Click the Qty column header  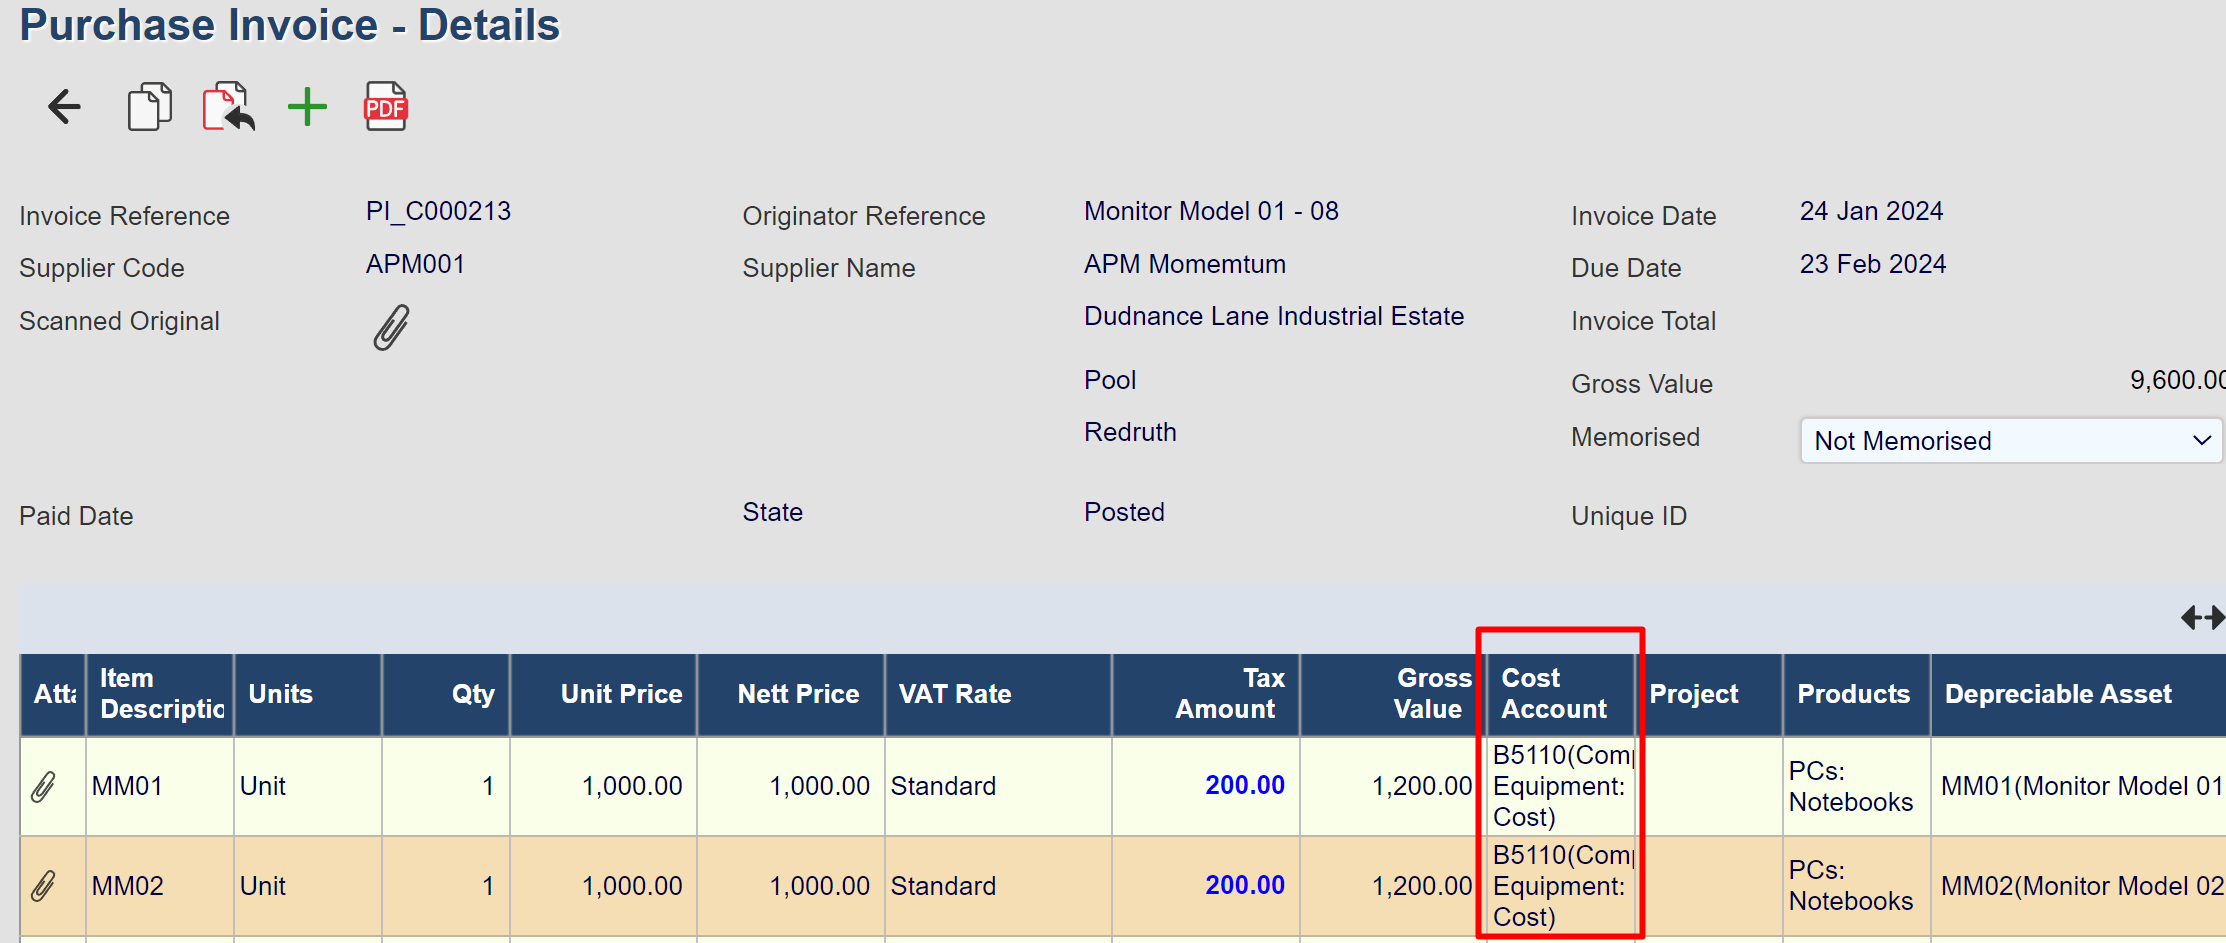(473, 694)
